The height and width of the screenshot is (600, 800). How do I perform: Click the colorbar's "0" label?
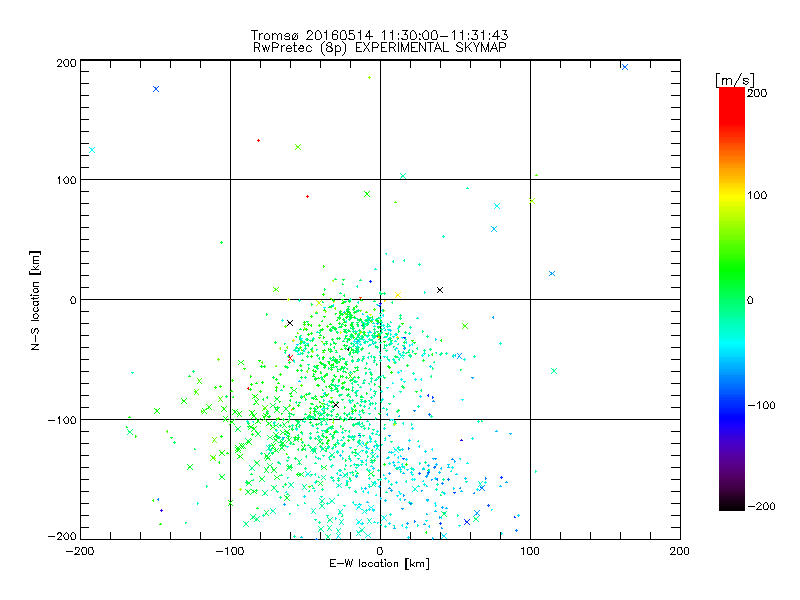click(750, 300)
